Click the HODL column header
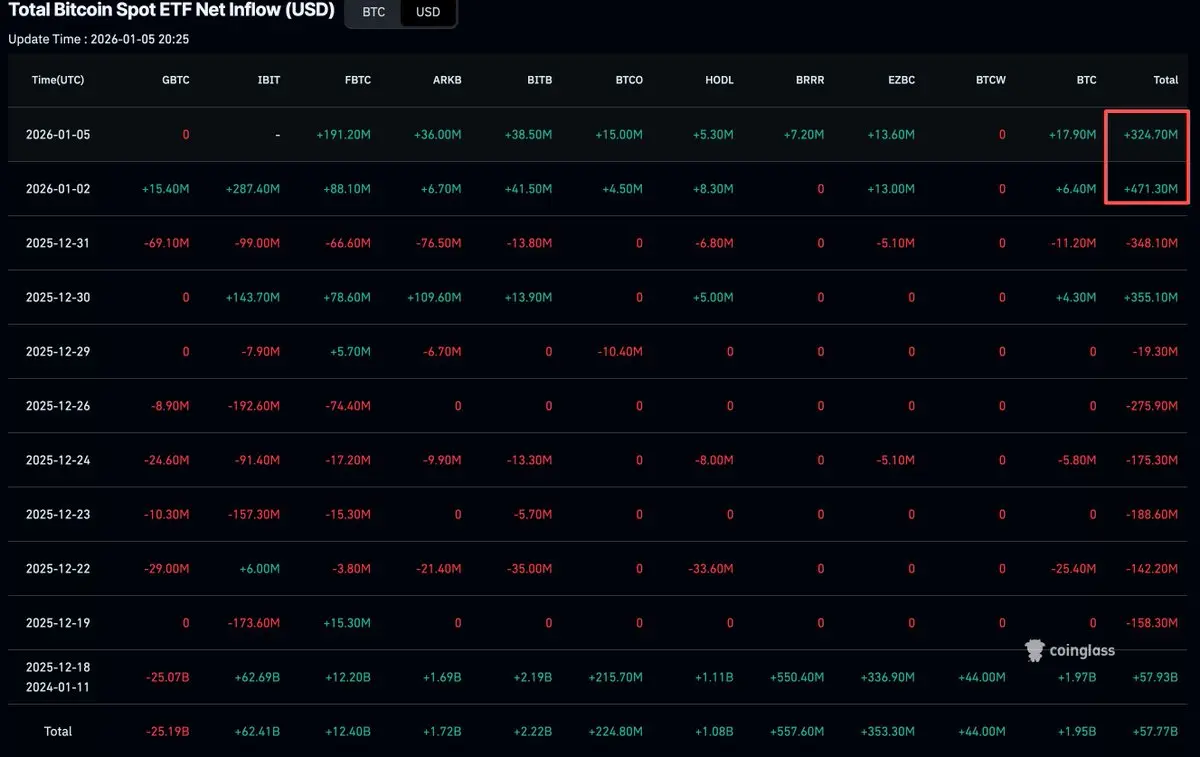This screenshot has width=1200, height=757. [718, 80]
